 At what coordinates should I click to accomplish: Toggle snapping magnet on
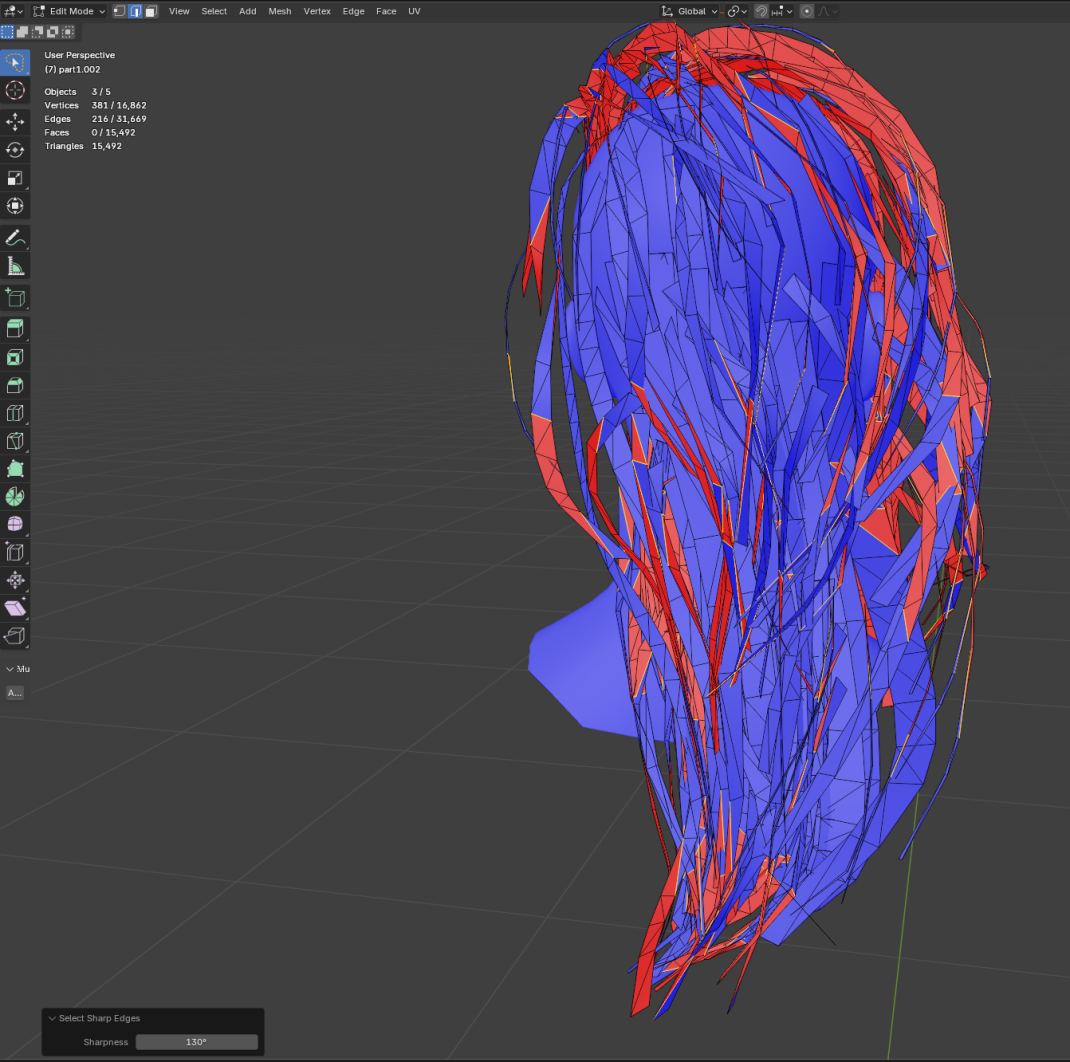761,11
